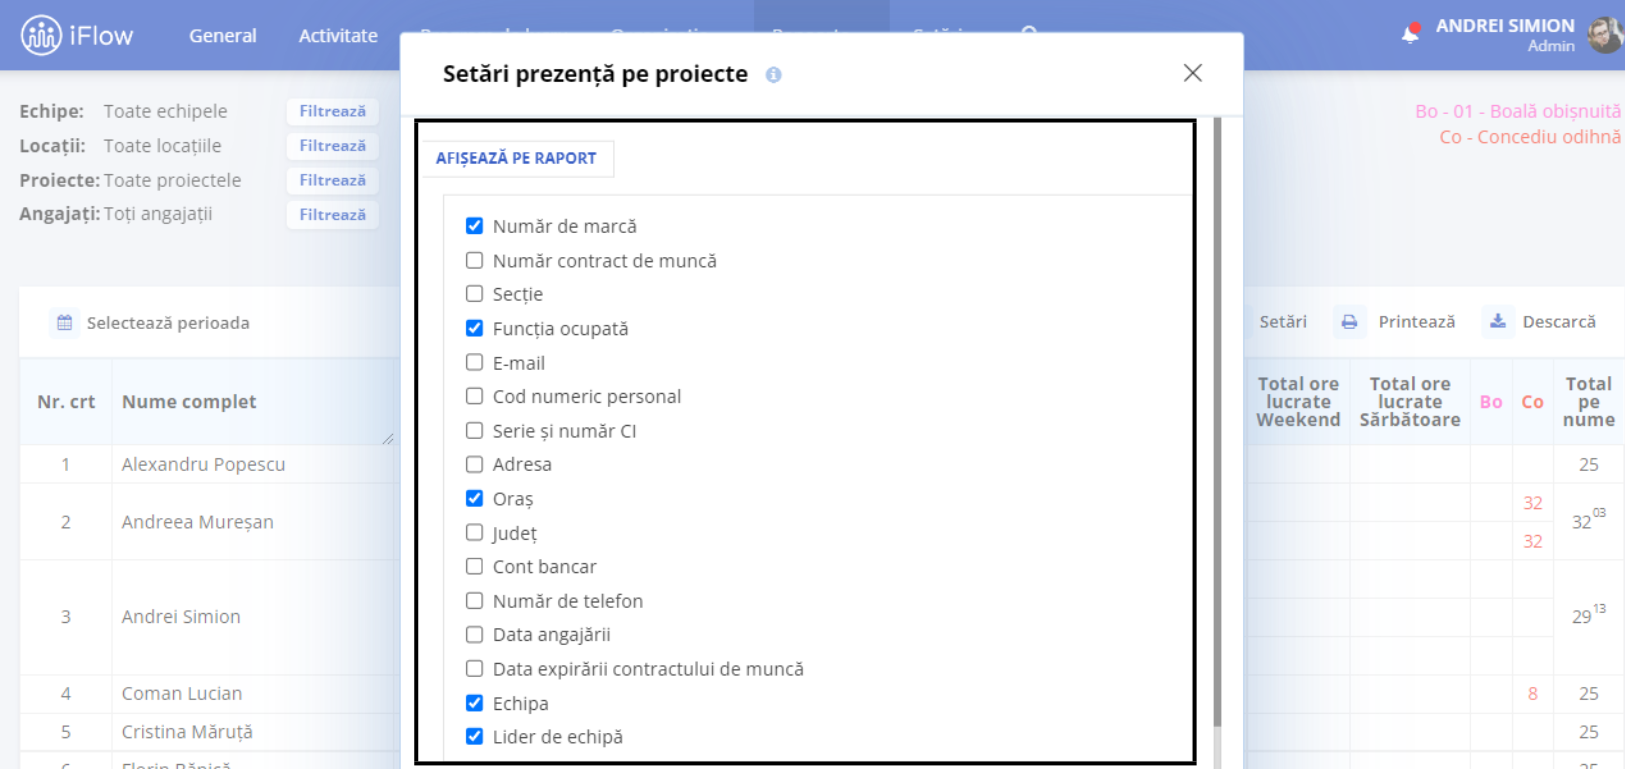Uncheck Număr de marcă checkbox
The width and height of the screenshot is (1625, 774).
coord(474,226)
